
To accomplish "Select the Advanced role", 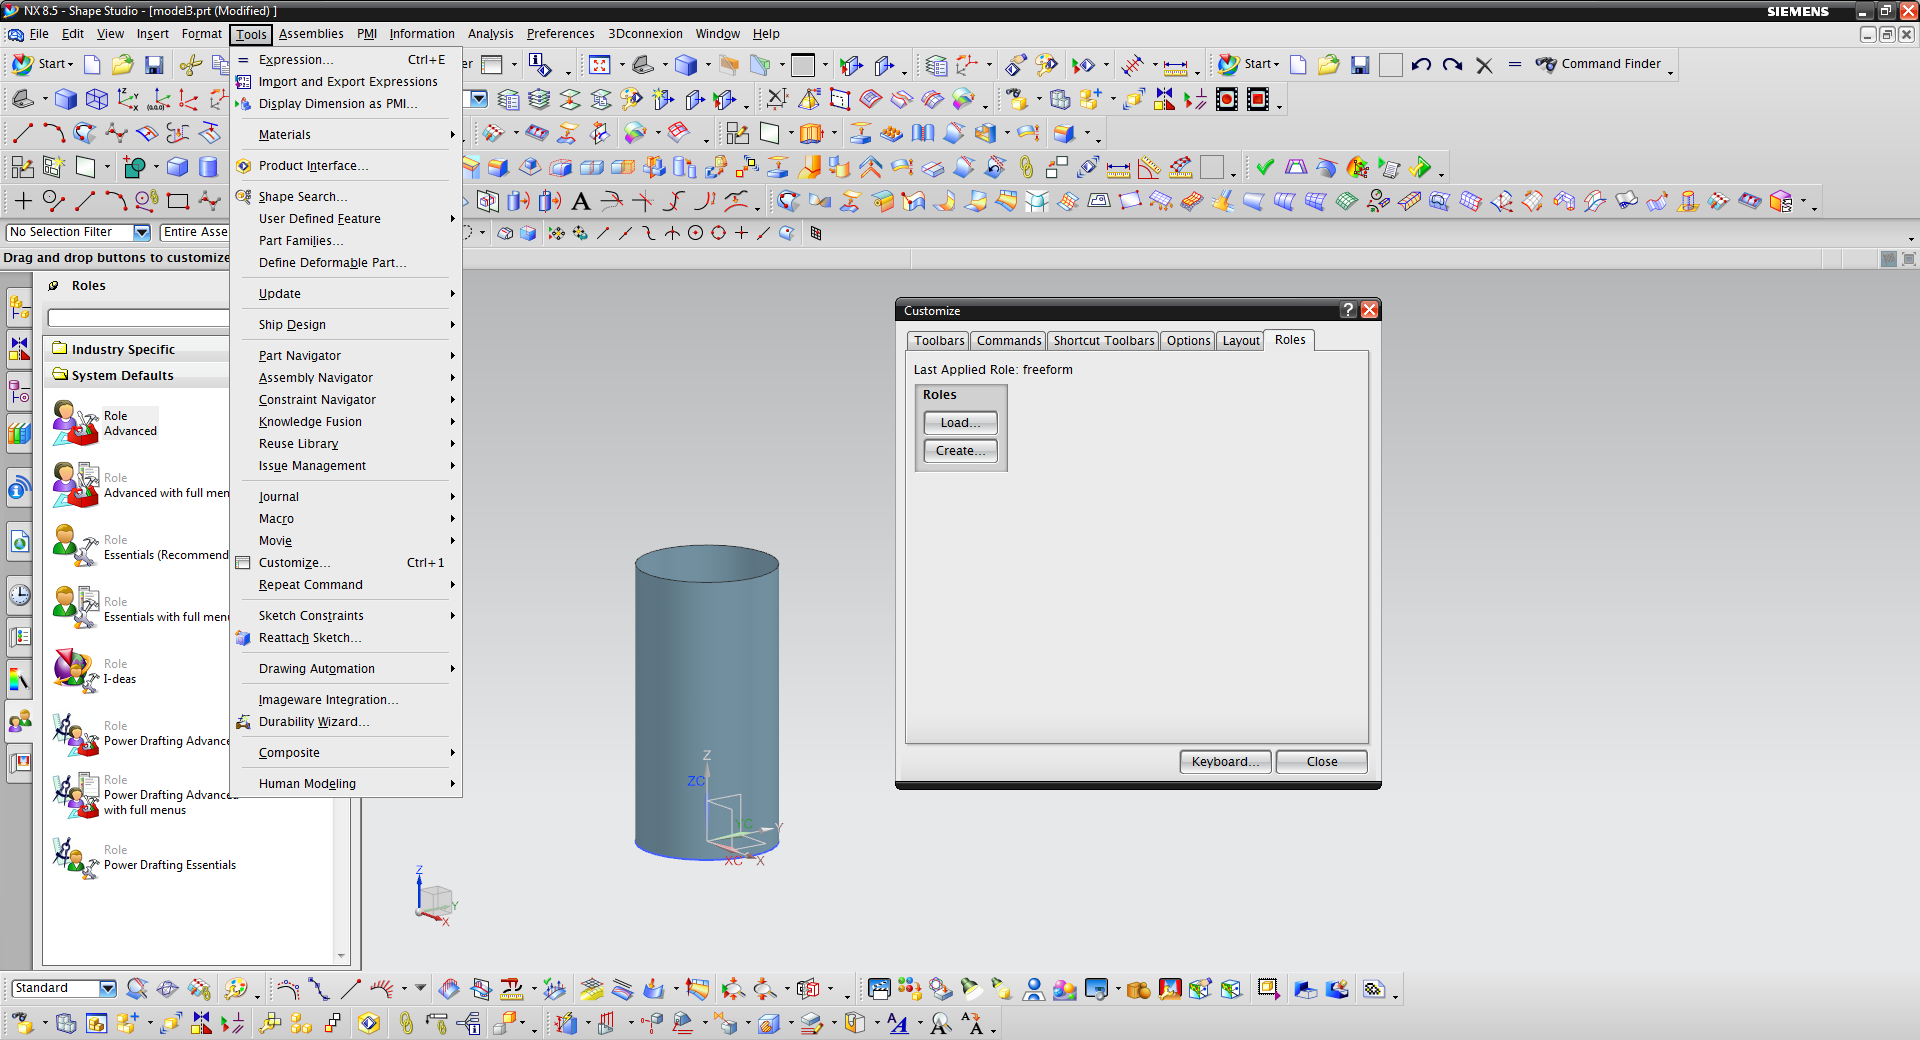I will pos(105,423).
